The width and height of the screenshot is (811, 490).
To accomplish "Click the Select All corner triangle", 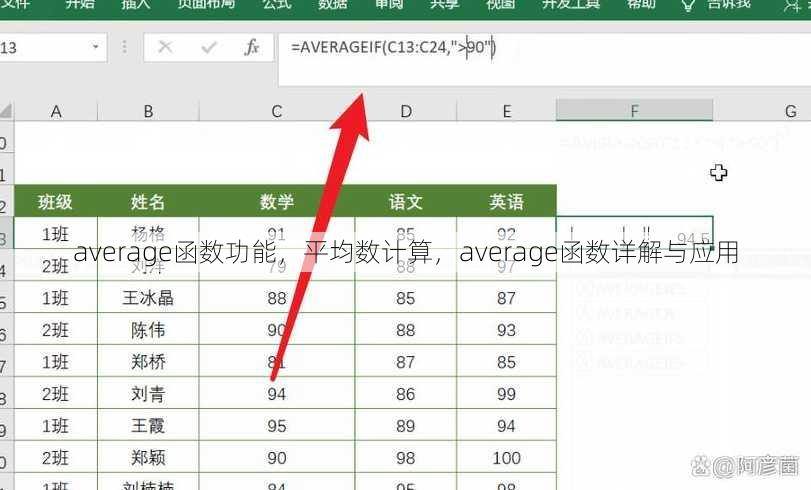I will 6,111.
